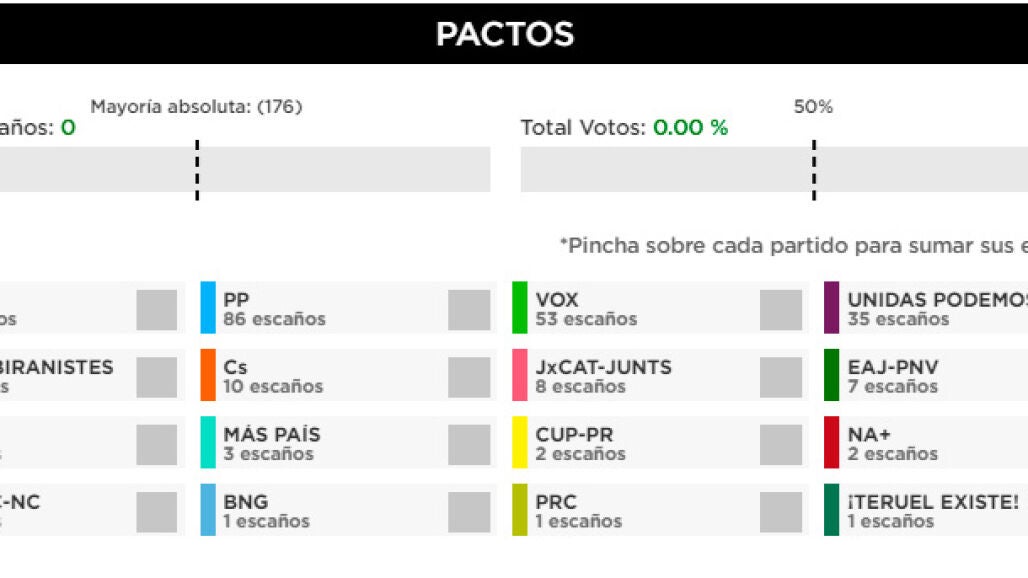Click the seats absolute majority progress bar
1028x578 pixels.
(245, 169)
